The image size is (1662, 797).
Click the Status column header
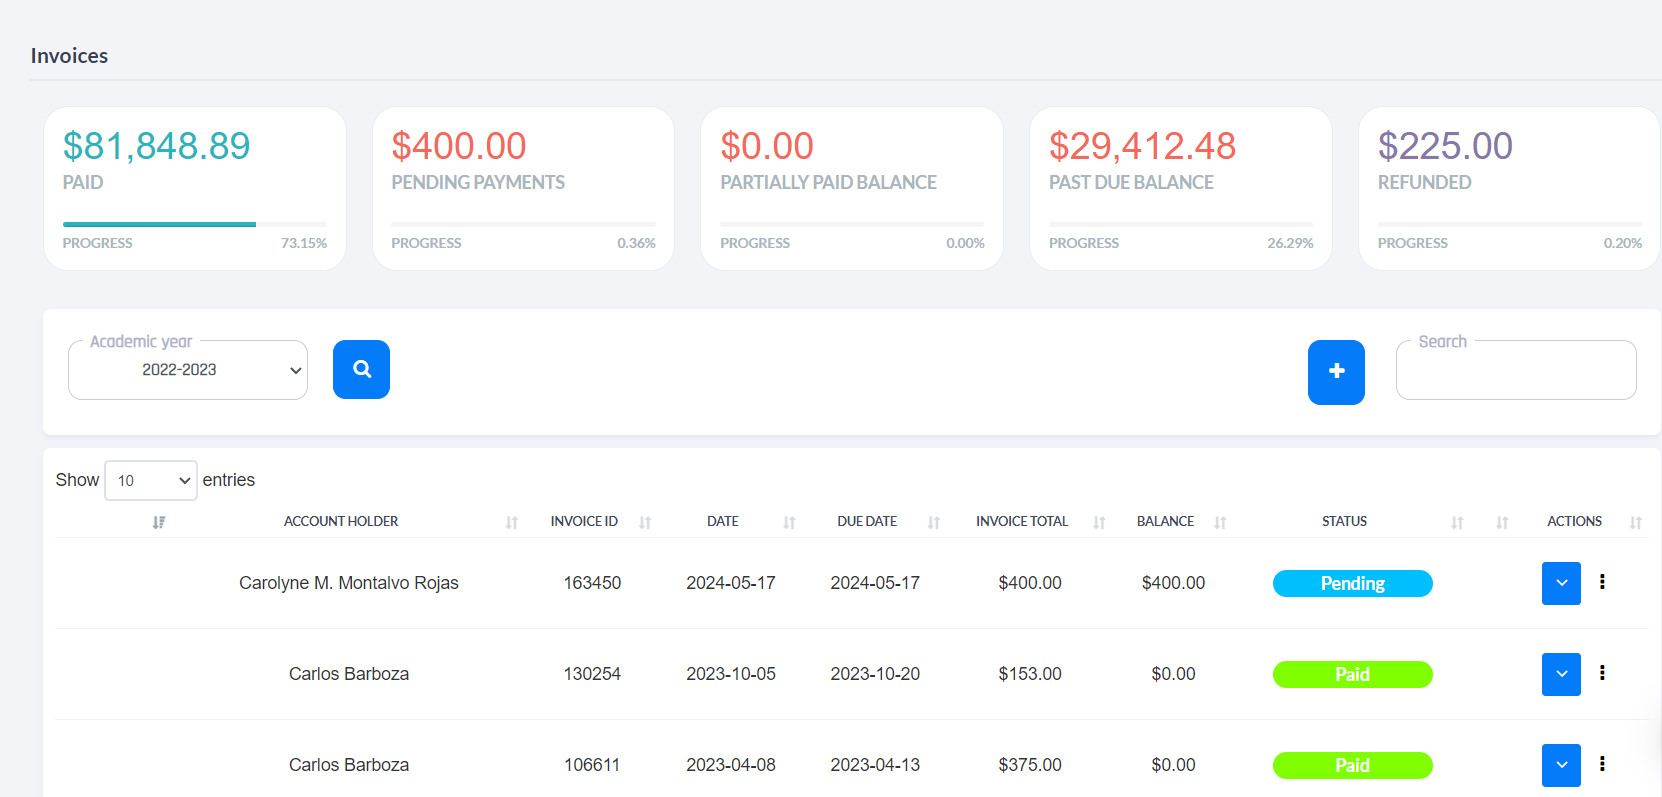point(1344,521)
